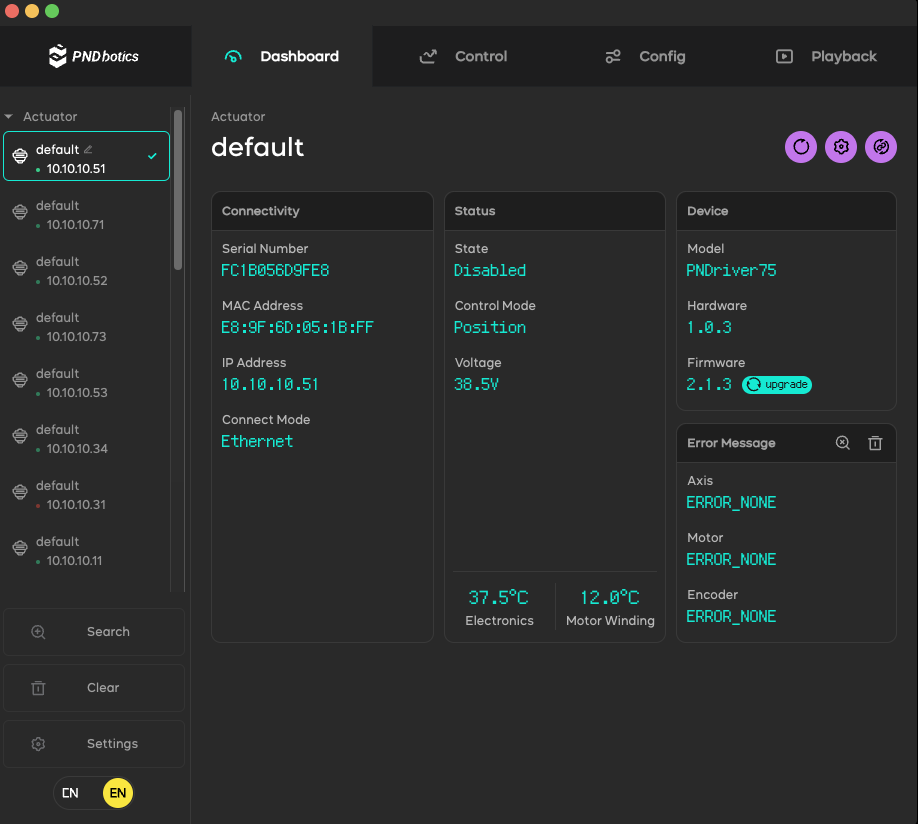Click the PNDriver75 model value
The width and height of the screenshot is (918, 824).
(731, 271)
